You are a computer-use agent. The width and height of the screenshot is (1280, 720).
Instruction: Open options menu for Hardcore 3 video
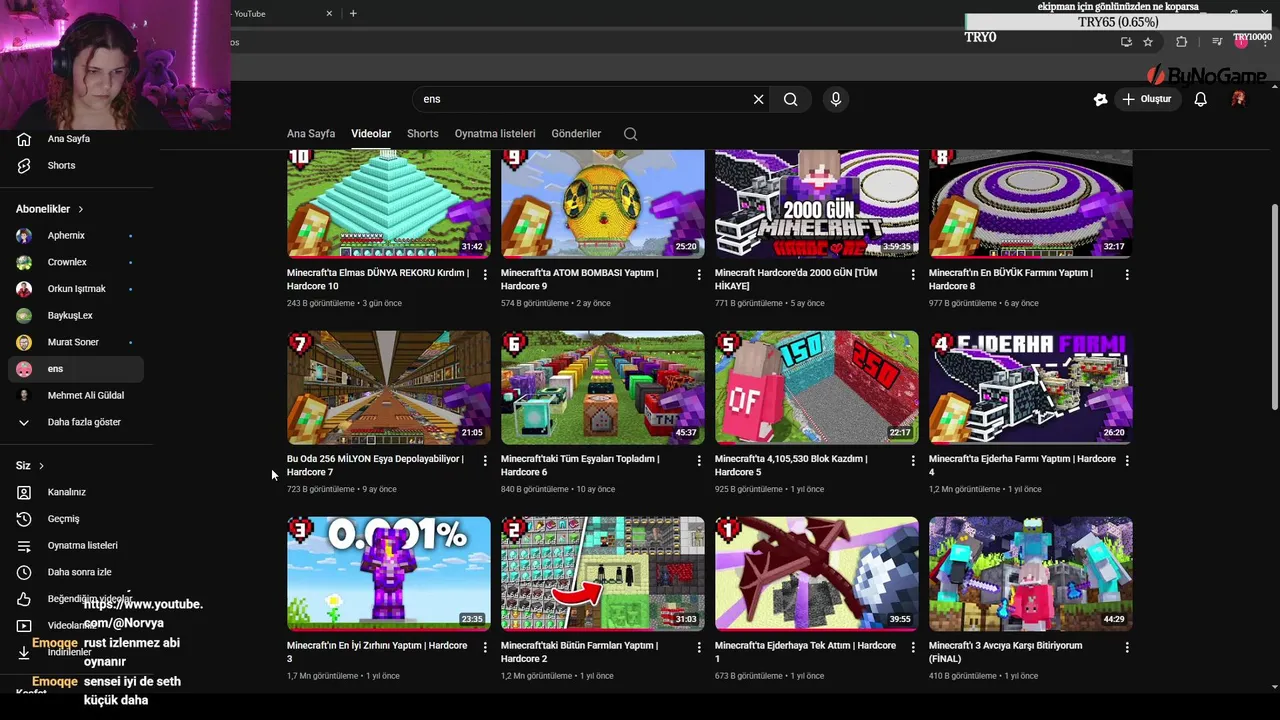485,647
